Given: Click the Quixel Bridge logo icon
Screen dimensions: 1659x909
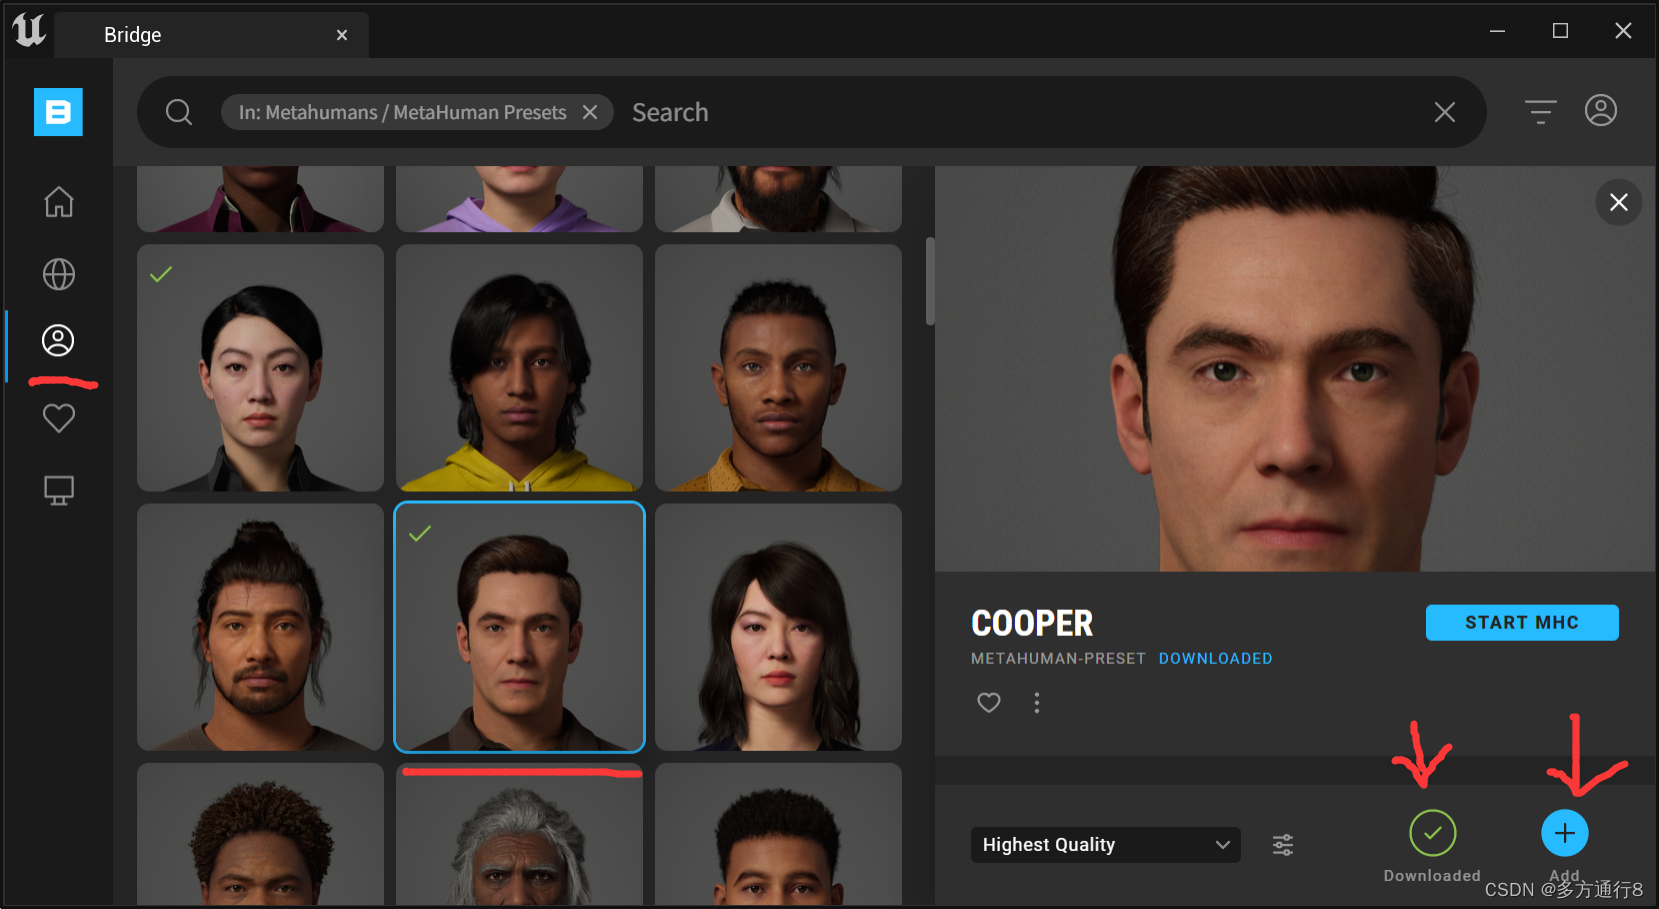Looking at the screenshot, I should pos(58,112).
